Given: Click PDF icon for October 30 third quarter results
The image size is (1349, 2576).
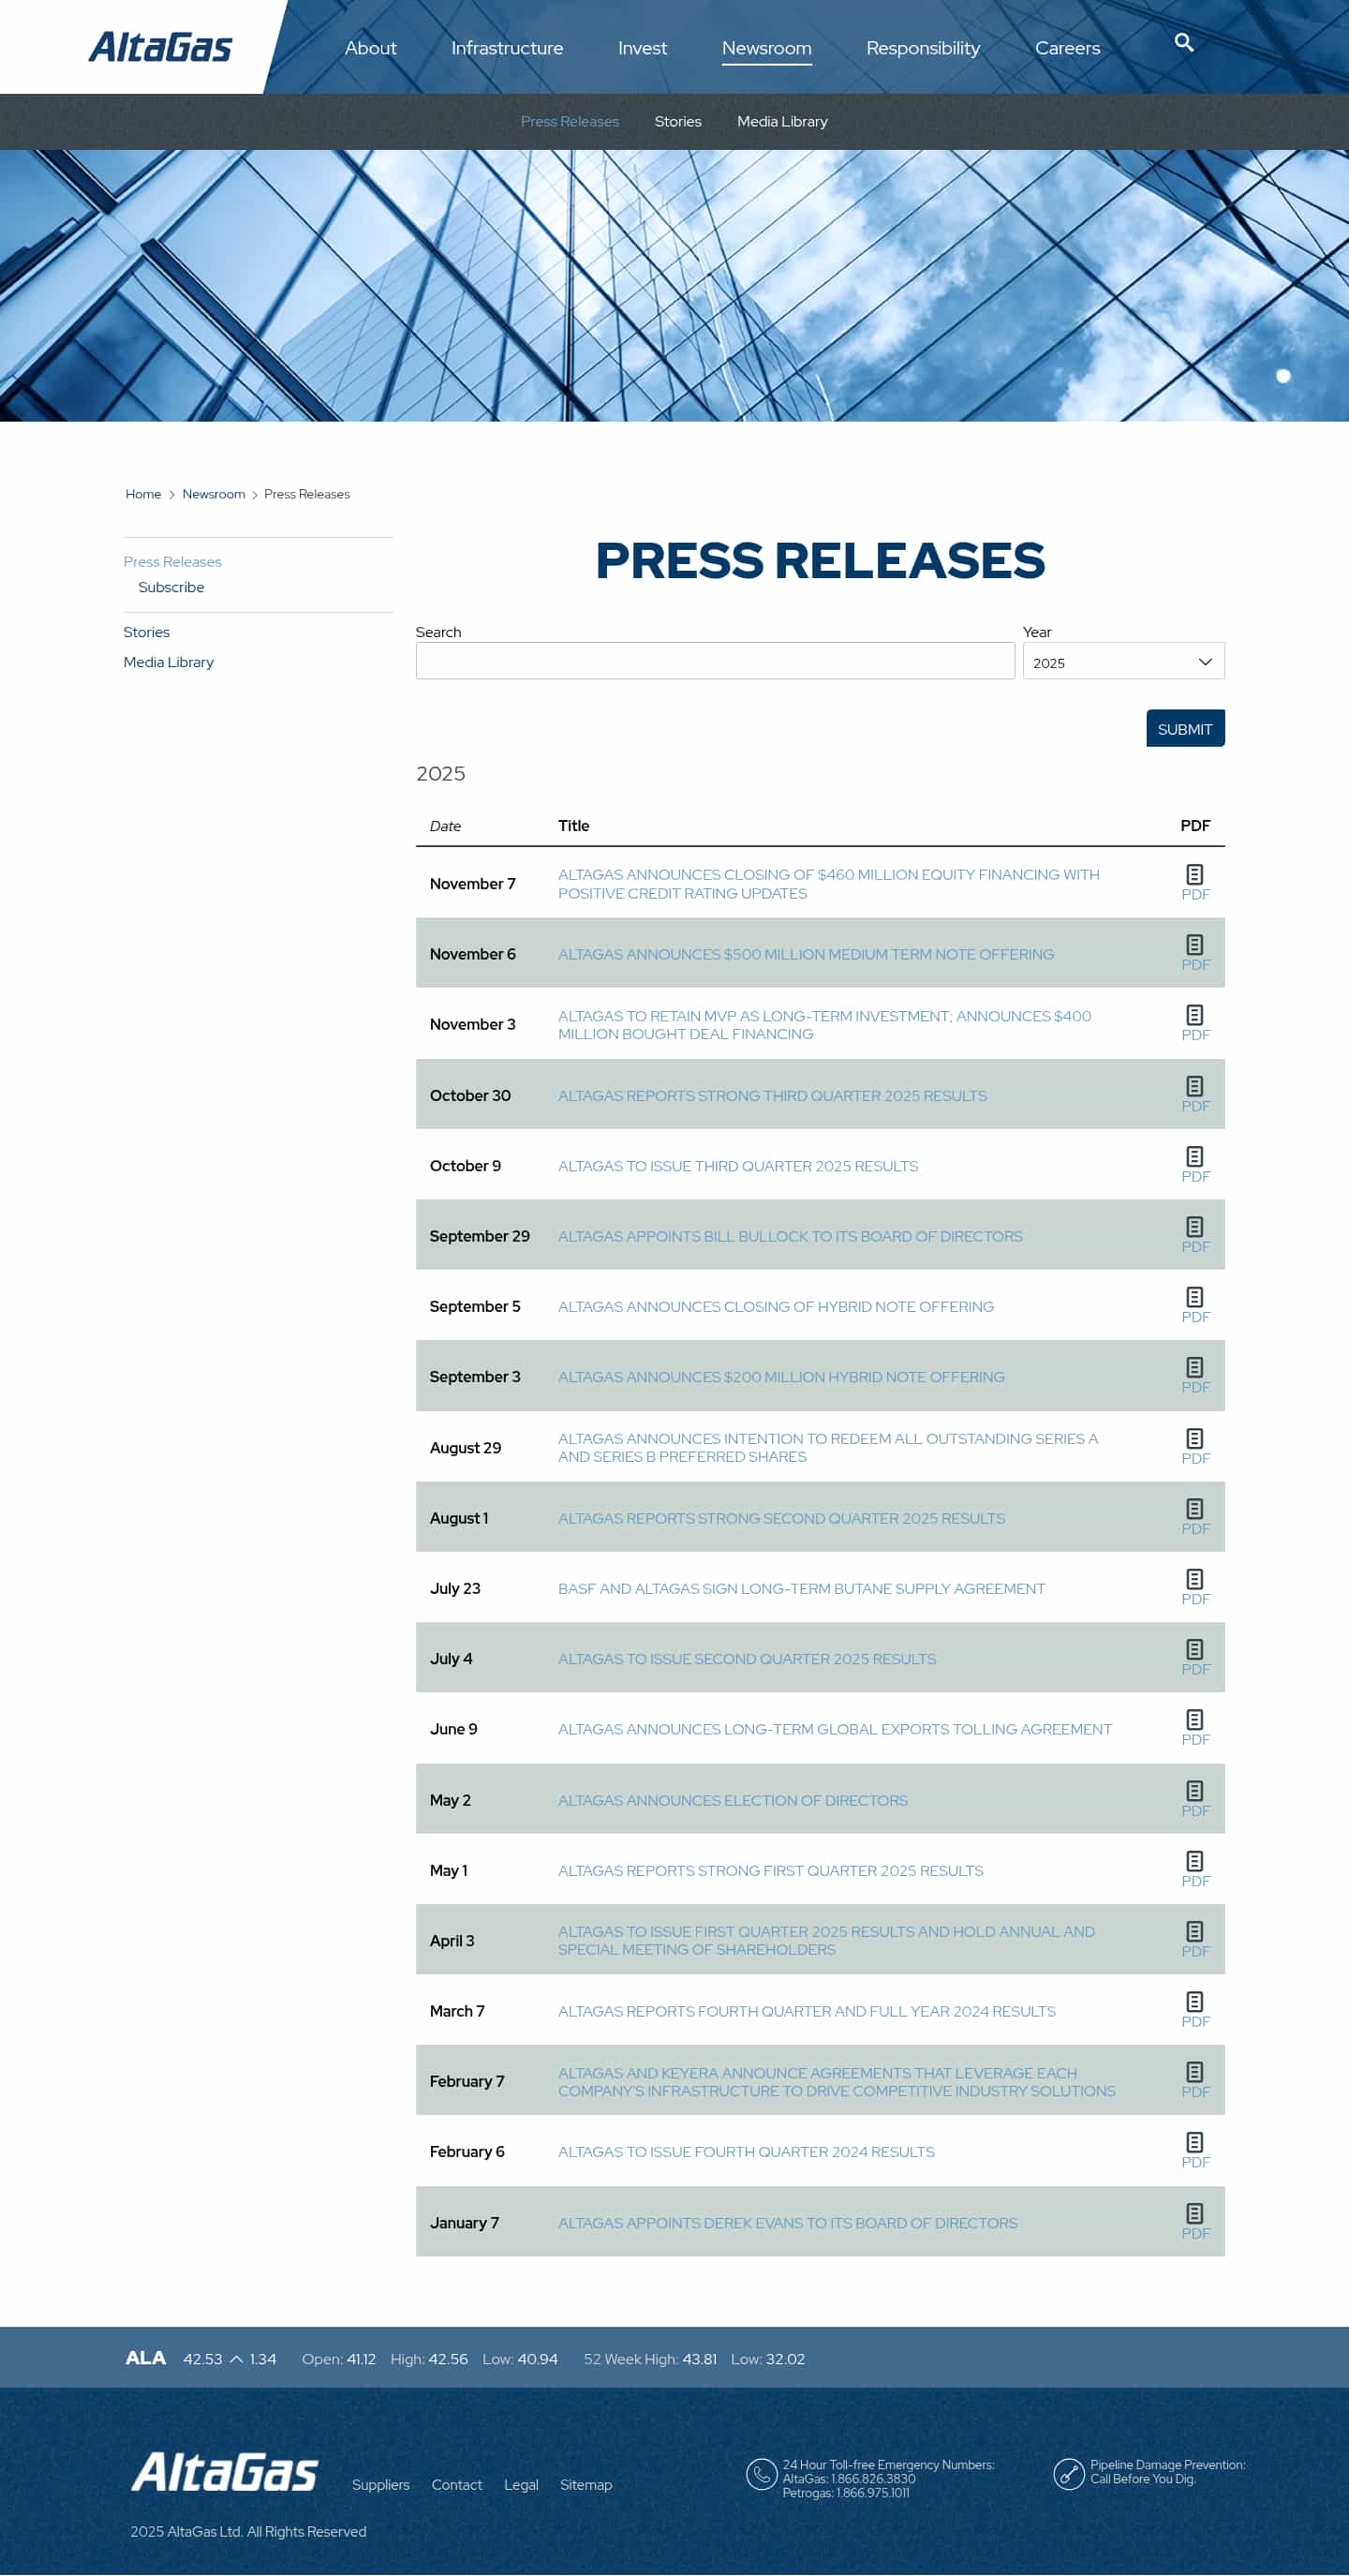Looking at the screenshot, I should (1194, 1084).
